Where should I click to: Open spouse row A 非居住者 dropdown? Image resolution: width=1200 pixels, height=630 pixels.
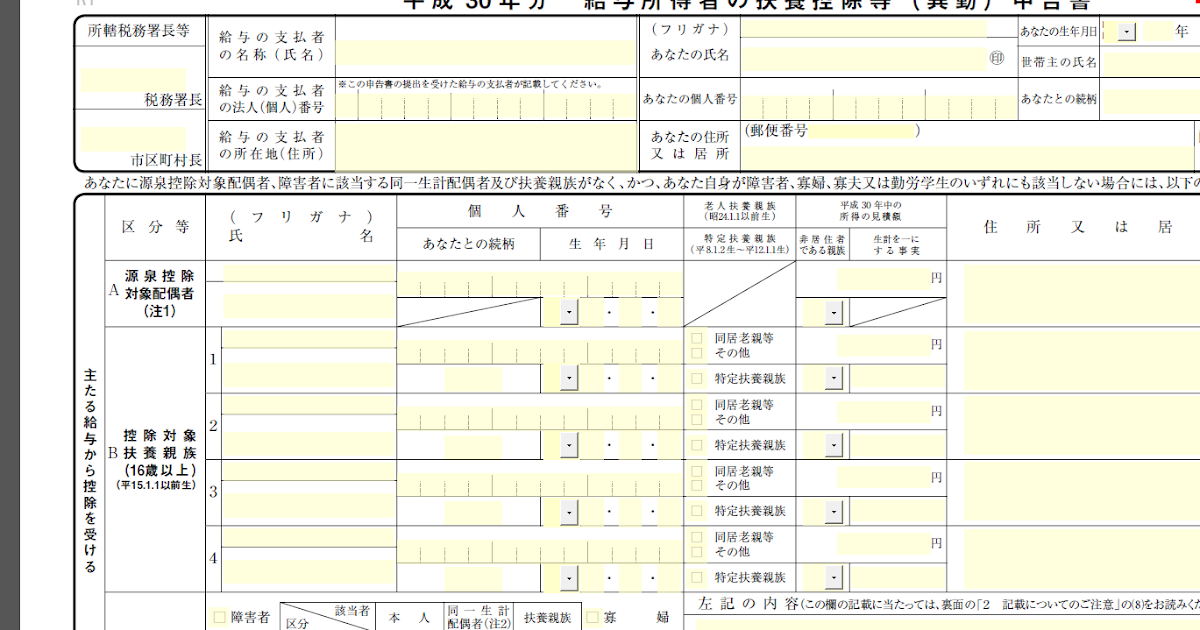(x=835, y=313)
